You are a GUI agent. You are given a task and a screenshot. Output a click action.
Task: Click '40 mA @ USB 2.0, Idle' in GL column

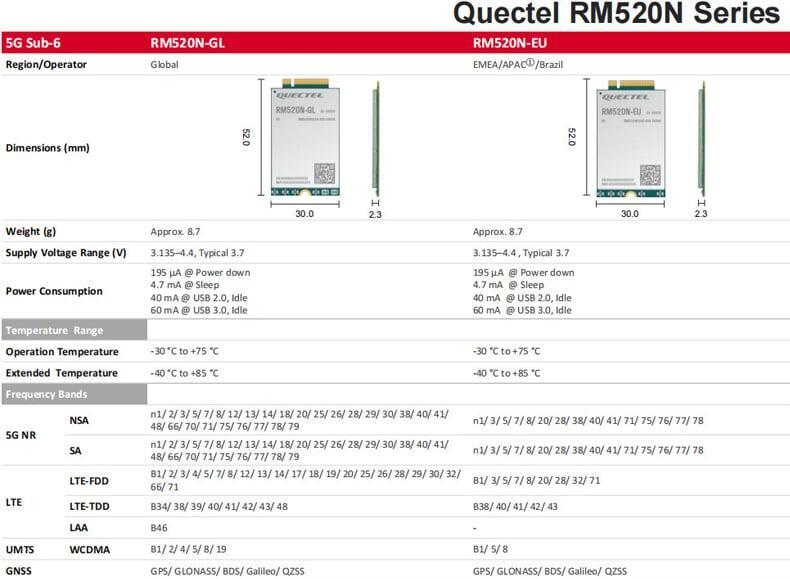(199, 298)
